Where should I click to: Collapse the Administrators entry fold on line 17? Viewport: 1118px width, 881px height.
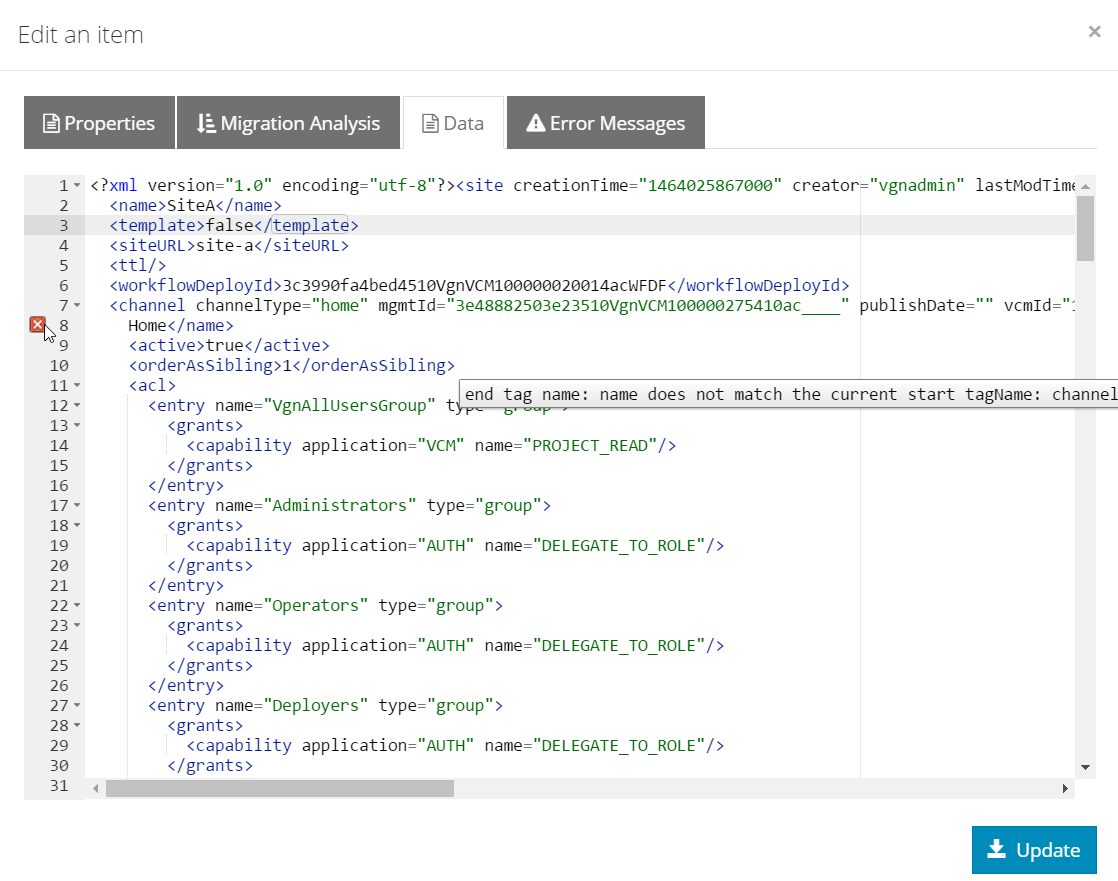pos(77,505)
